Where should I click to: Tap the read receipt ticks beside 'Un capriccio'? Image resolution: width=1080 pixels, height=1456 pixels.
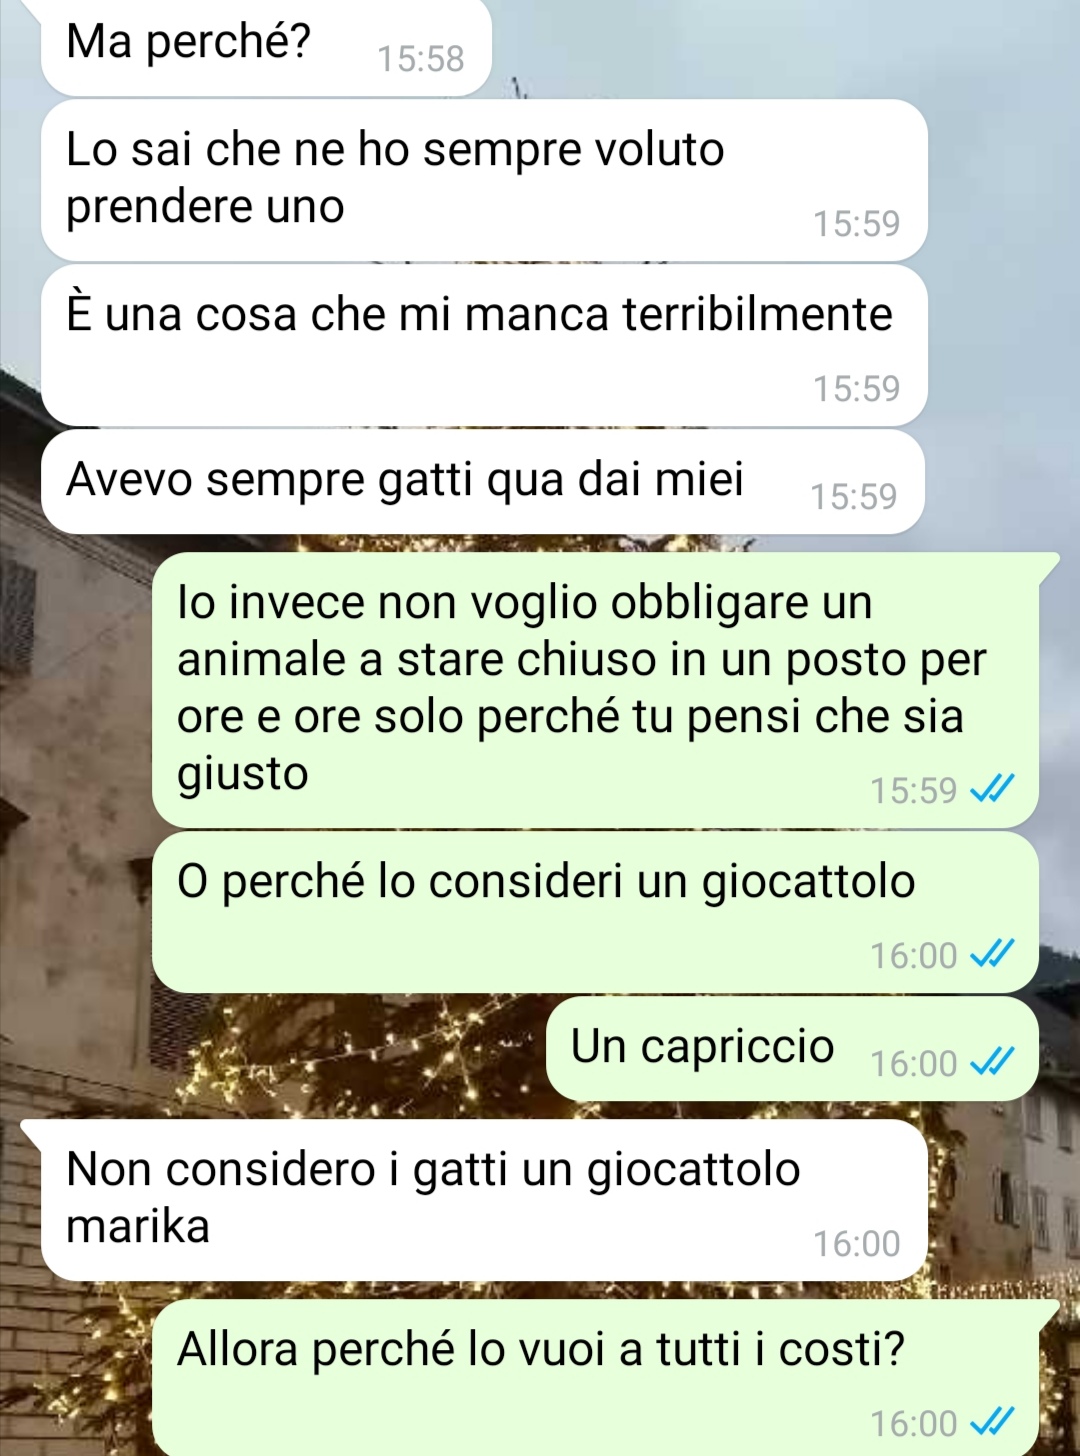tap(993, 1062)
